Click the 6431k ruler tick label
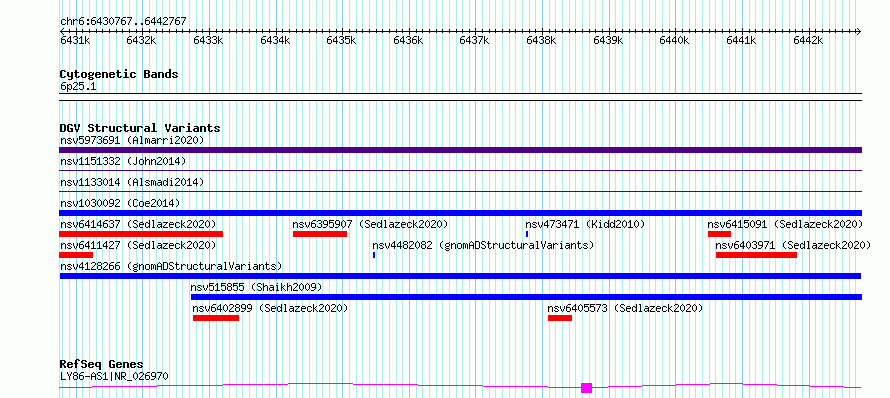The height and width of the screenshot is (398, 890). click(x=75, y=40)
